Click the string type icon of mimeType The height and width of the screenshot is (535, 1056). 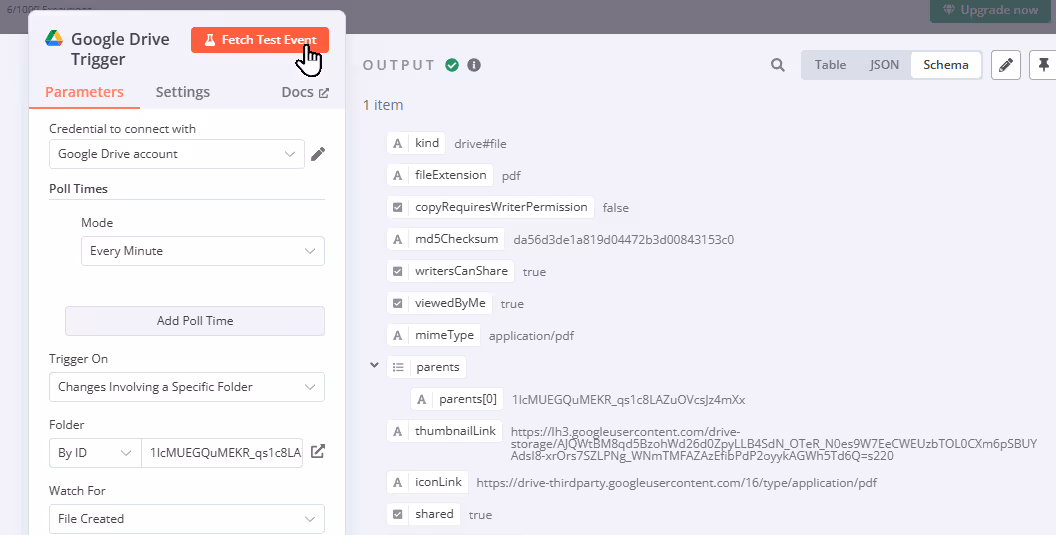click(x=397, y=335)
